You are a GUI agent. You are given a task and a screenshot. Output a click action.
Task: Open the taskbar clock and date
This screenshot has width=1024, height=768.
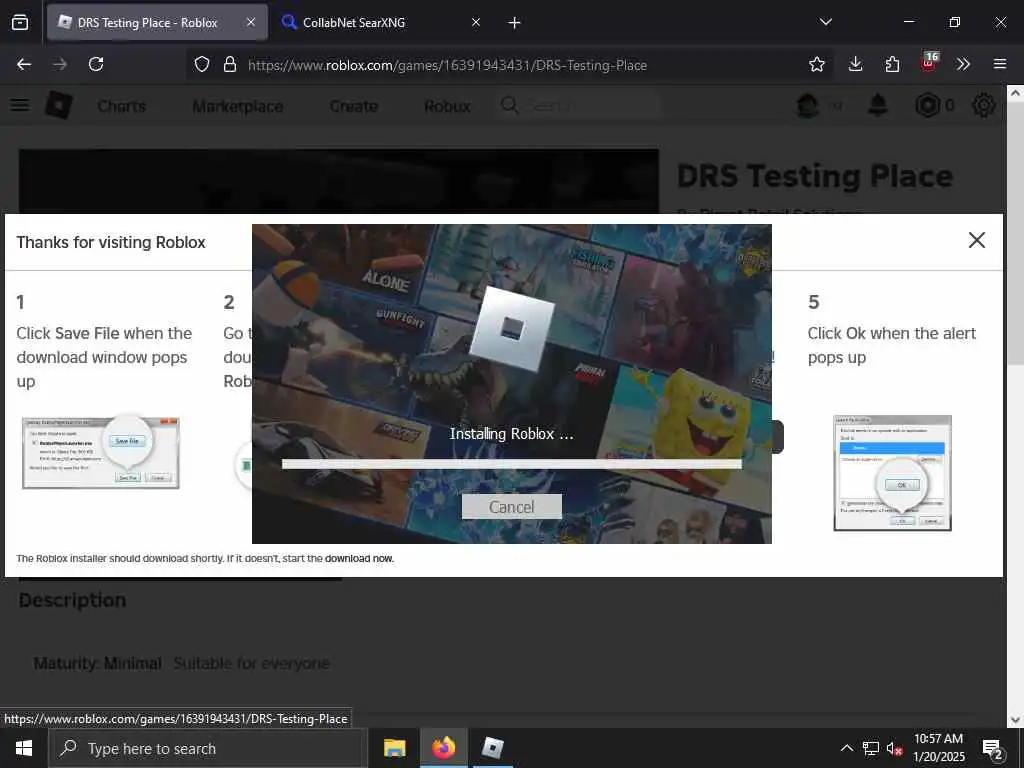[938, 748]
